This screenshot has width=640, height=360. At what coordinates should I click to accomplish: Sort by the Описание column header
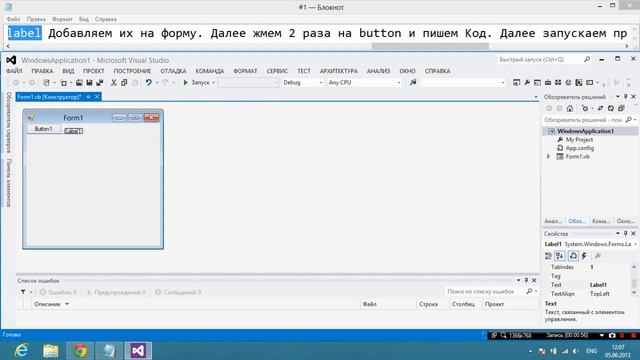pos(47,304)
